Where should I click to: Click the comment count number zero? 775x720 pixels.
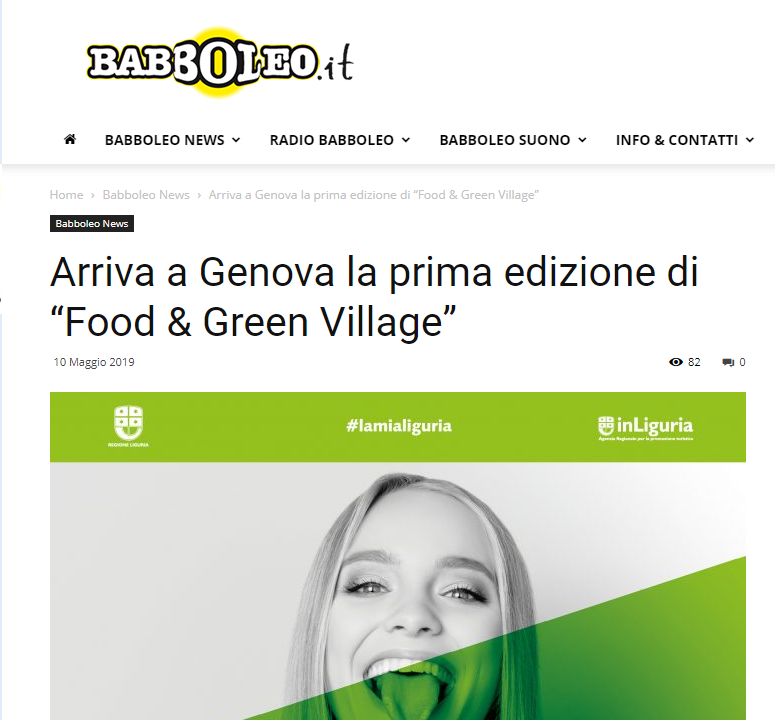(742, 362)
